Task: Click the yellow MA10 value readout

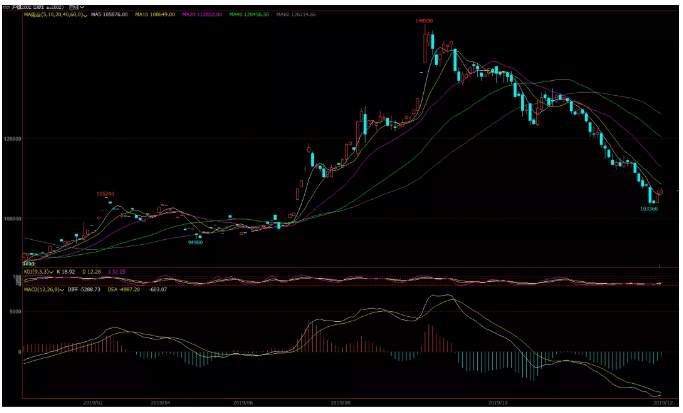Action: tap(155, 14)
